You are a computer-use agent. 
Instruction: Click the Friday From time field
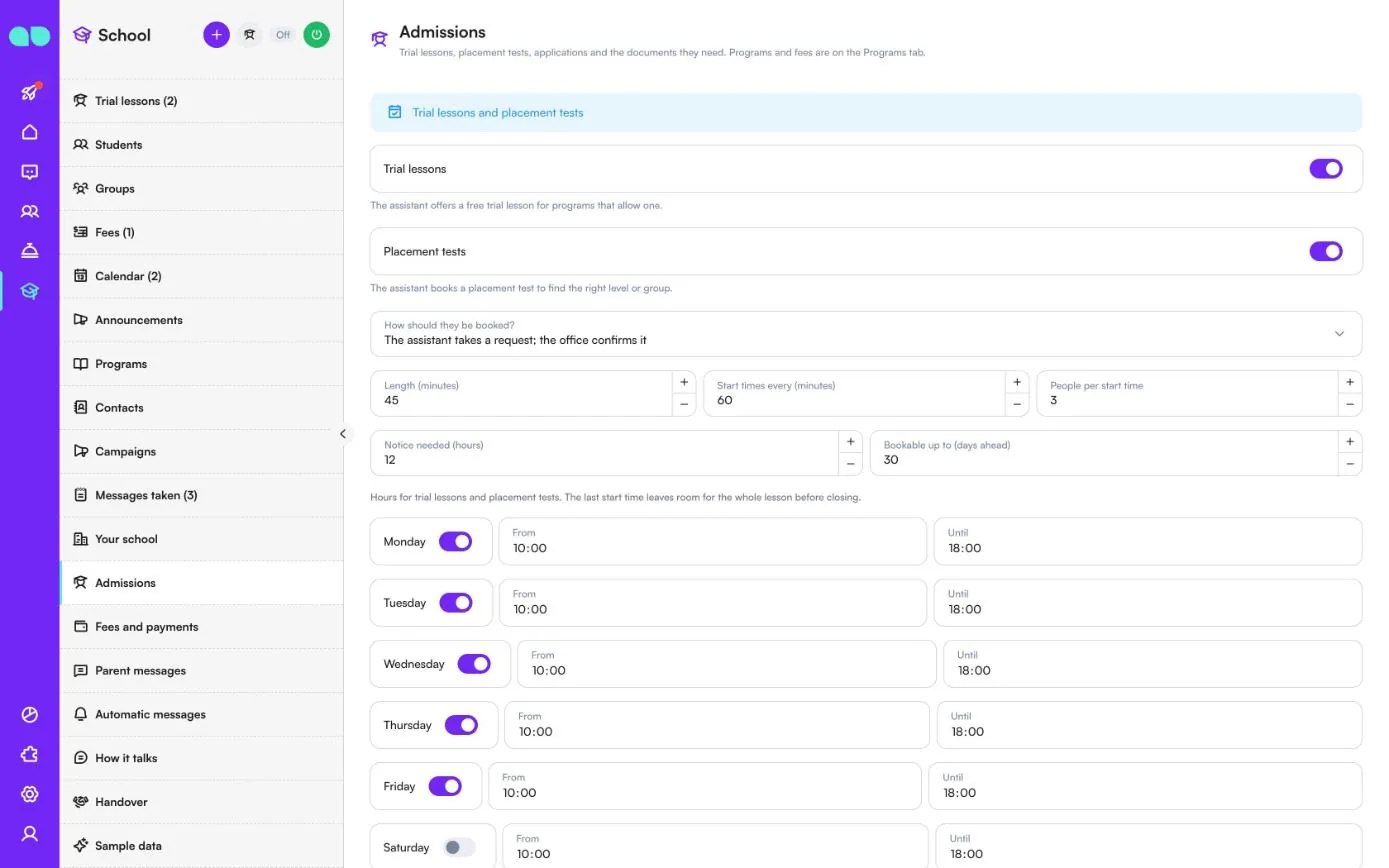[x=705, y=786]
